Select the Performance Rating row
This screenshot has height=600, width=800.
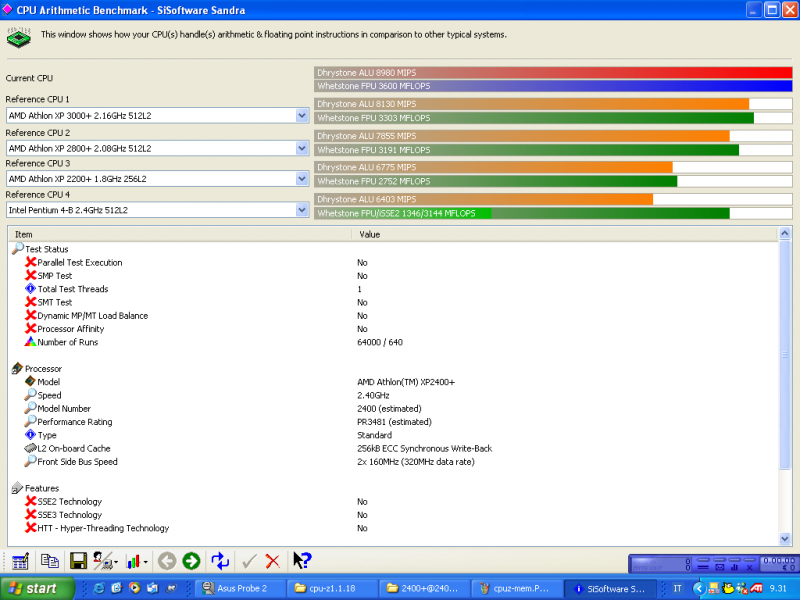point(393,421)
